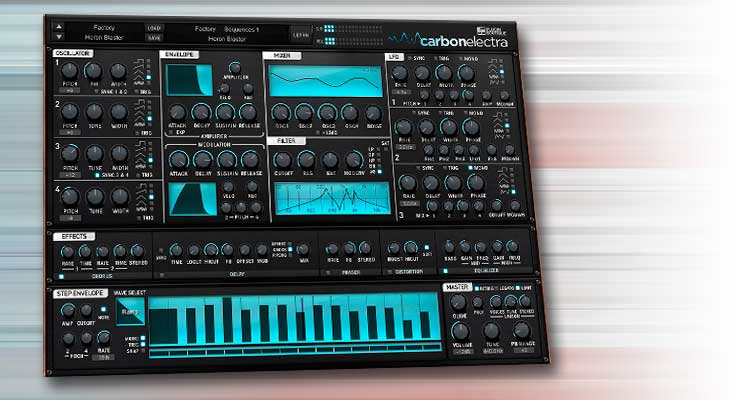Click the amplifier ATTACK knob
This screenshot has width=750, height=400.
click(177, 112)
